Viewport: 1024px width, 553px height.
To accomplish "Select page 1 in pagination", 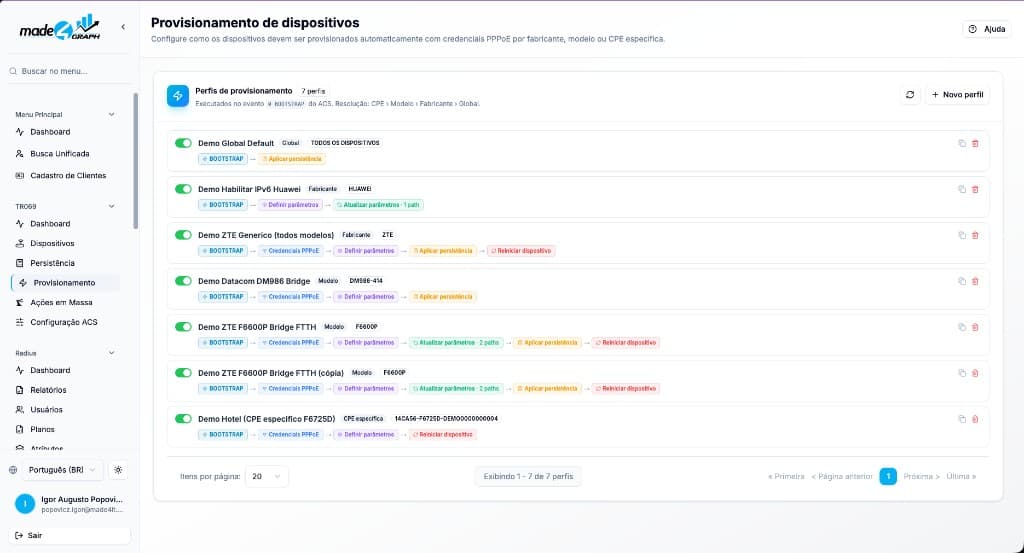I will click(888, 477).
